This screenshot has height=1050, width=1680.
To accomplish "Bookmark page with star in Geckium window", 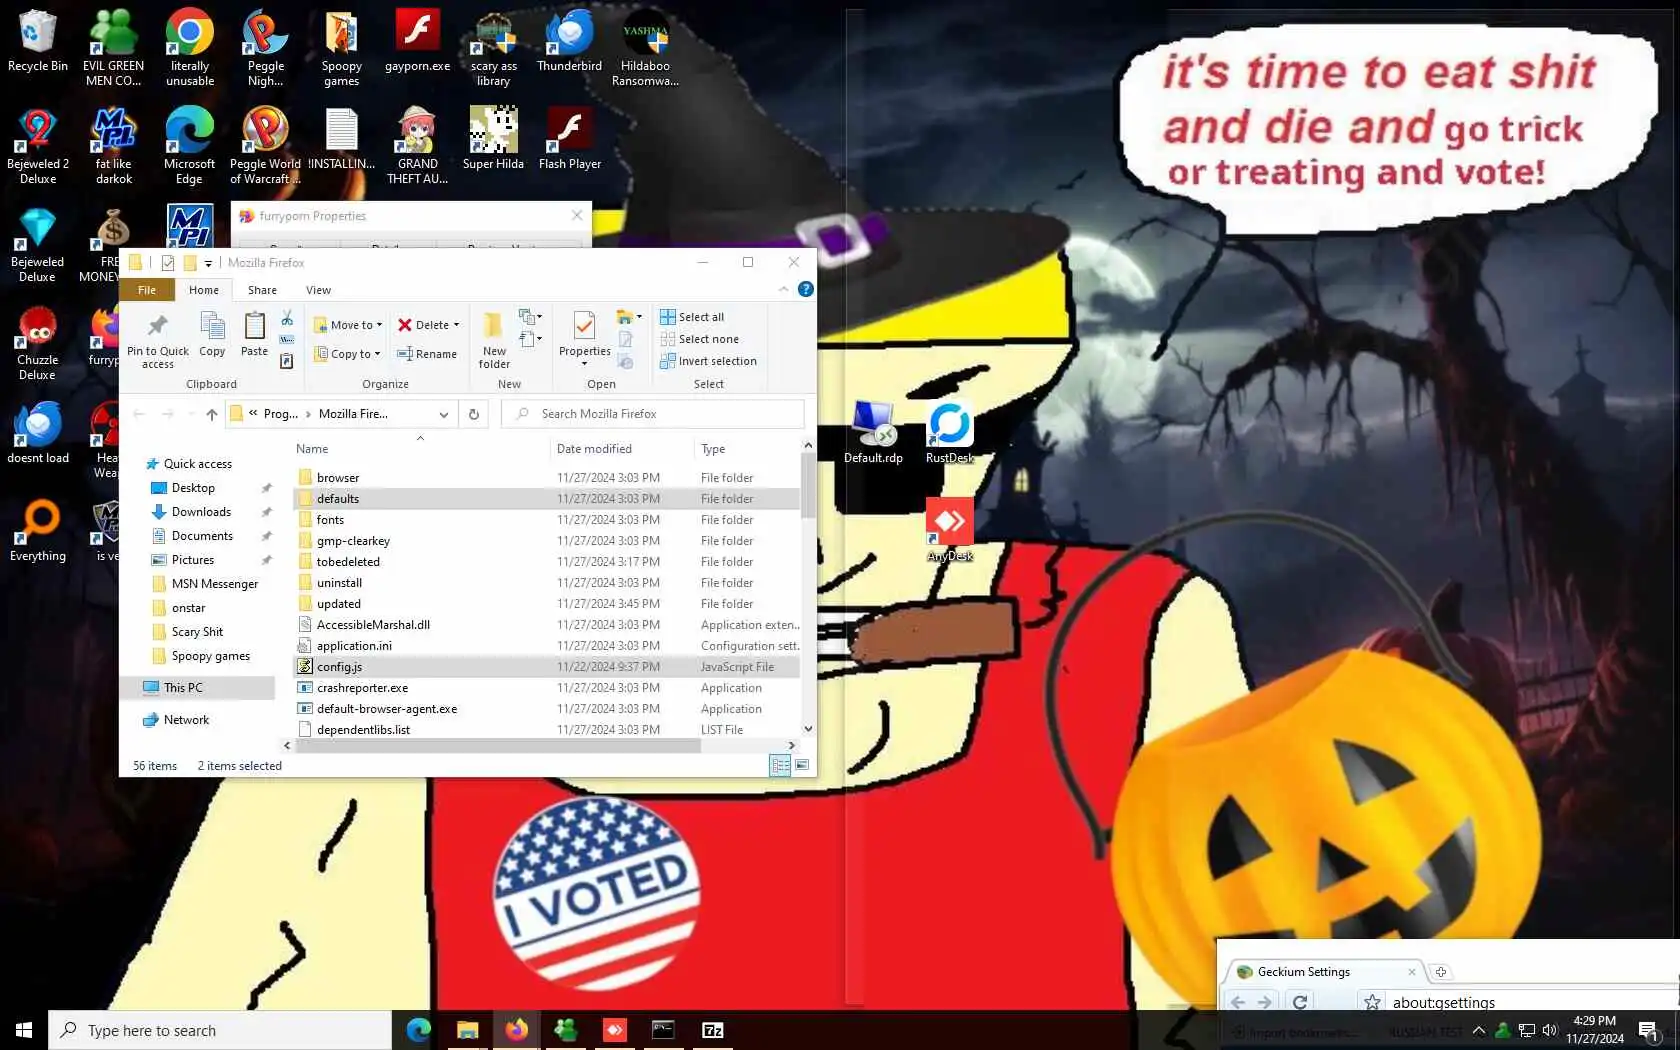I will [1372, 1001].
